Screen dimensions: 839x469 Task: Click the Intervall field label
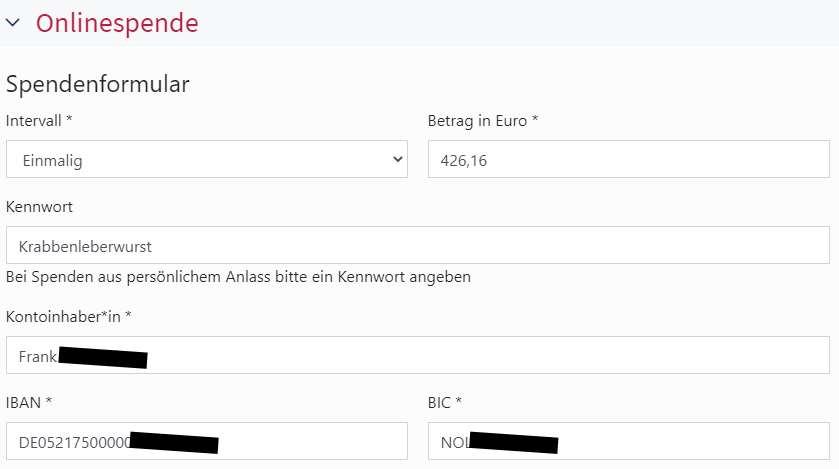(x=39, y=121)
